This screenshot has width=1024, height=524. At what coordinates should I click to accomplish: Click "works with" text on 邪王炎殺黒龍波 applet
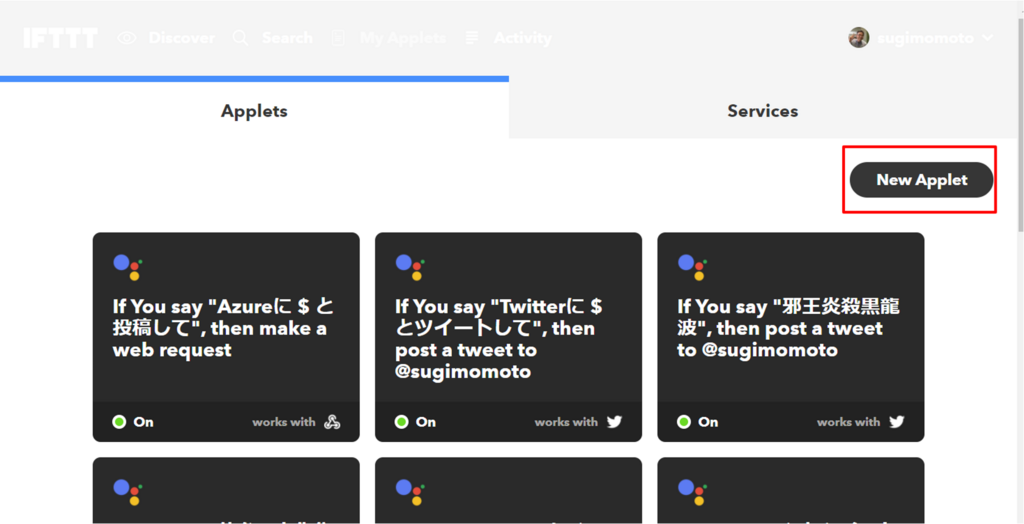pos(848,422)
